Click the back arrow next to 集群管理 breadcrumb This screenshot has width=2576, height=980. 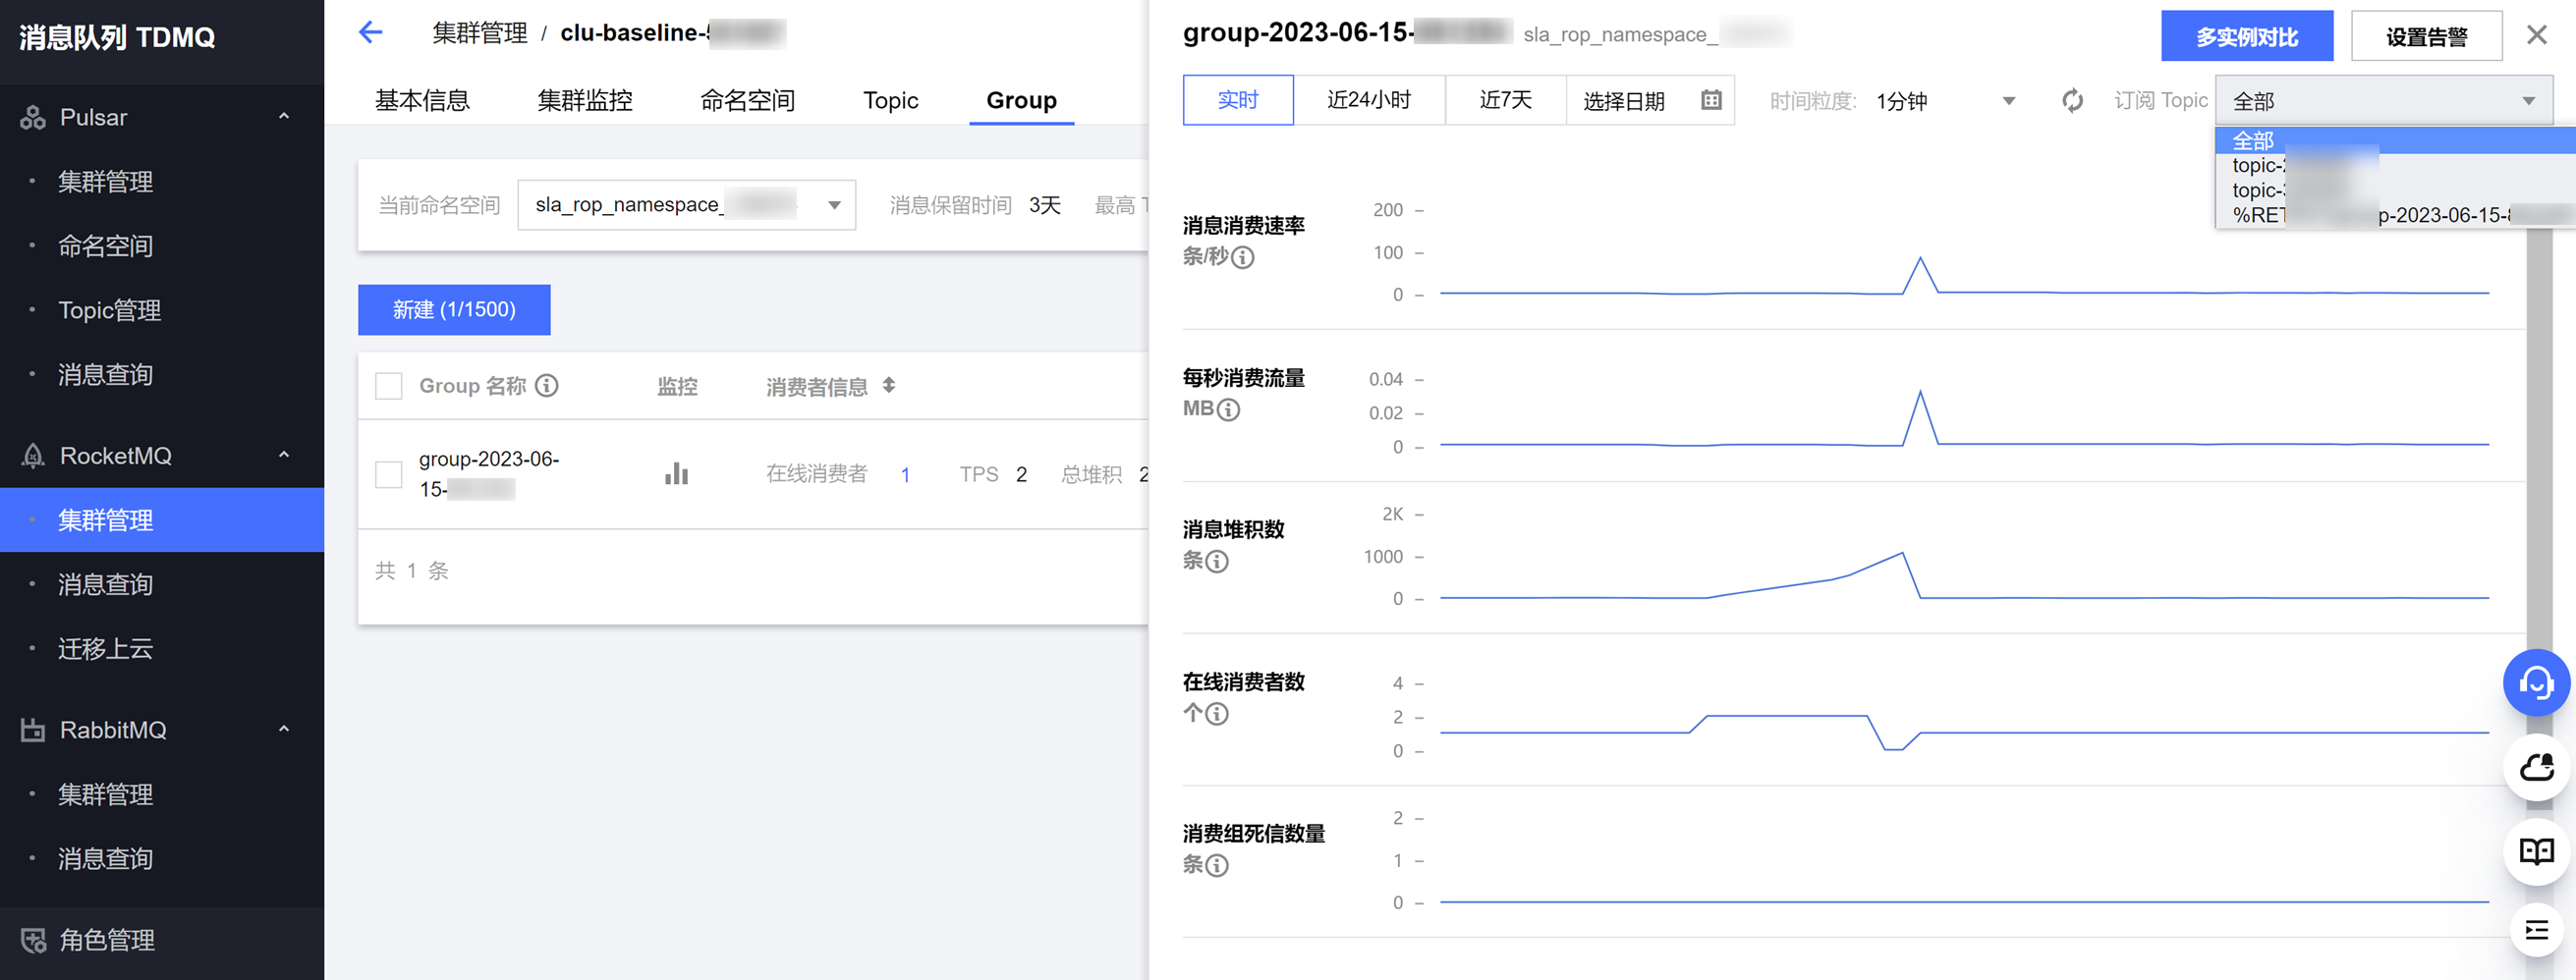(x=370, y=33)
